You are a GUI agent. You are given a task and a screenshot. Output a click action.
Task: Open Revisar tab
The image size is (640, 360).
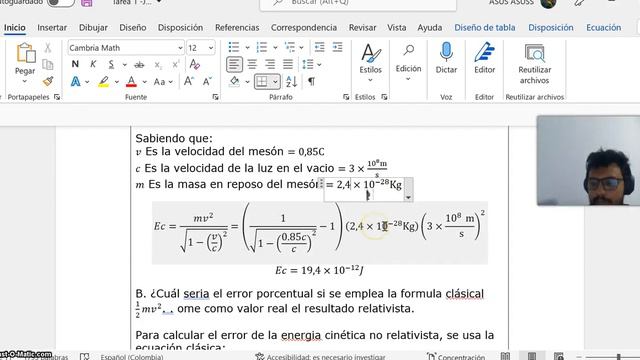(x=362, y=27)
